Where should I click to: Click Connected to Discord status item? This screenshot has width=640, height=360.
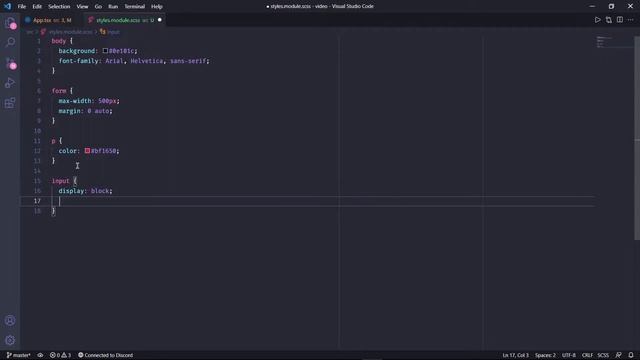[105, 355]
